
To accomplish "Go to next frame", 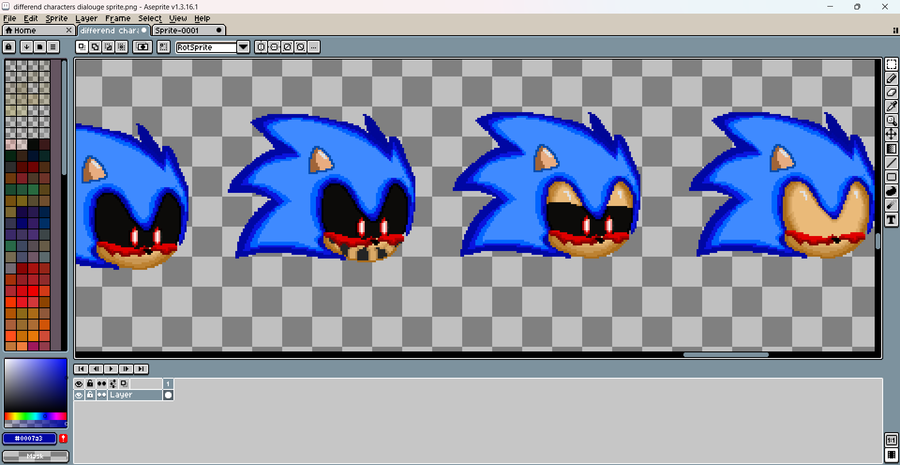I will click(x=126, y=369).
